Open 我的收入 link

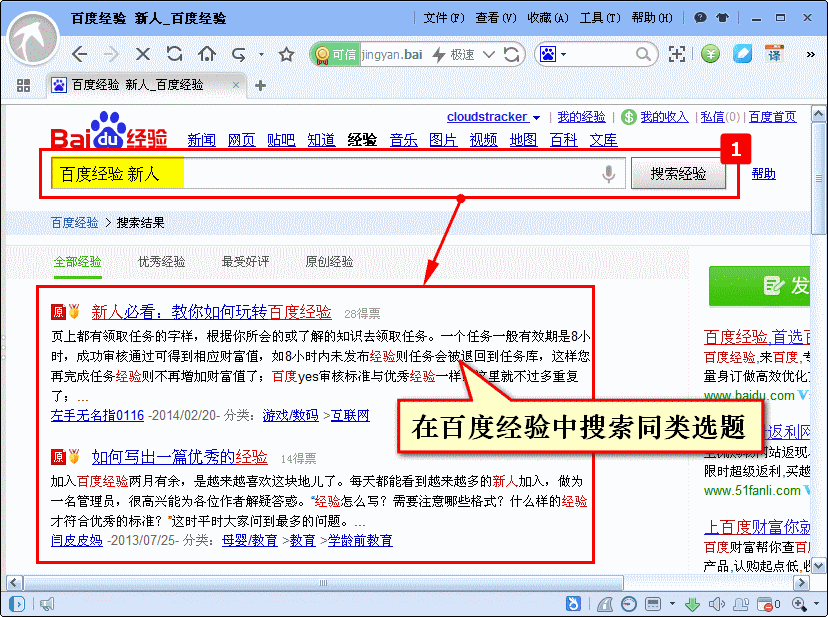click(x=664, y=117)
